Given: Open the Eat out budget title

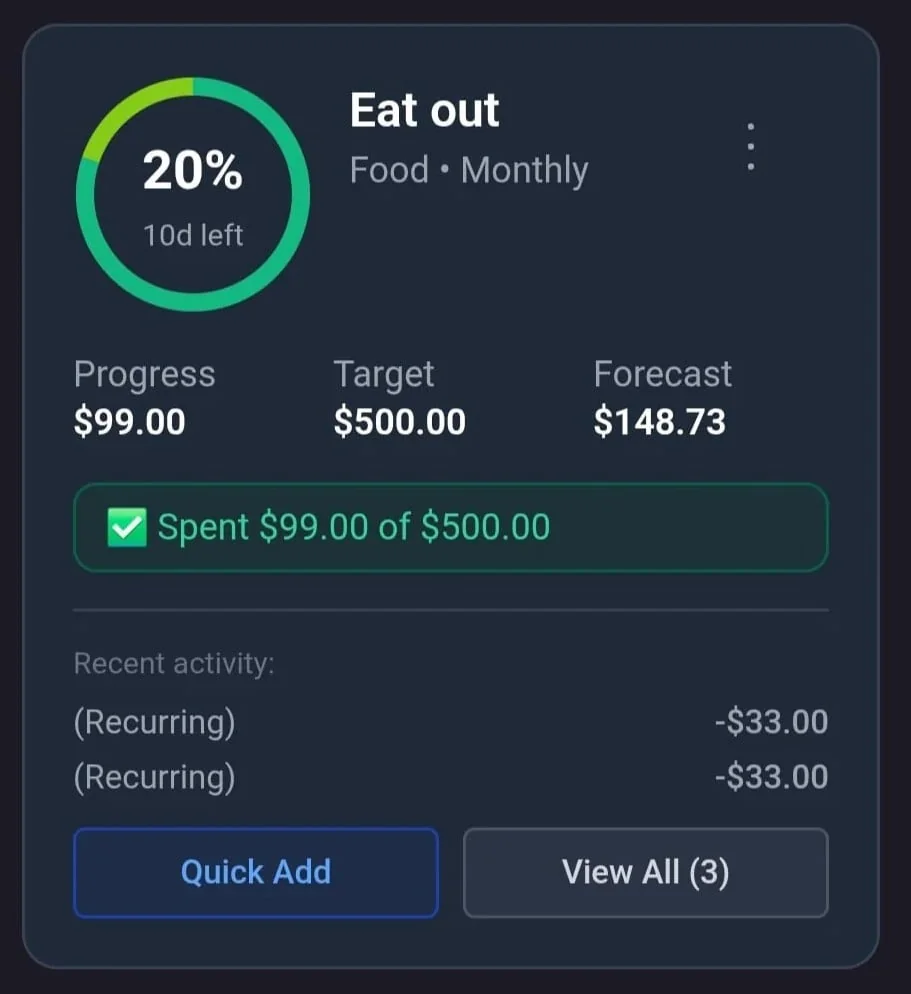Looking at the screenshot, I should pos(424,110).
